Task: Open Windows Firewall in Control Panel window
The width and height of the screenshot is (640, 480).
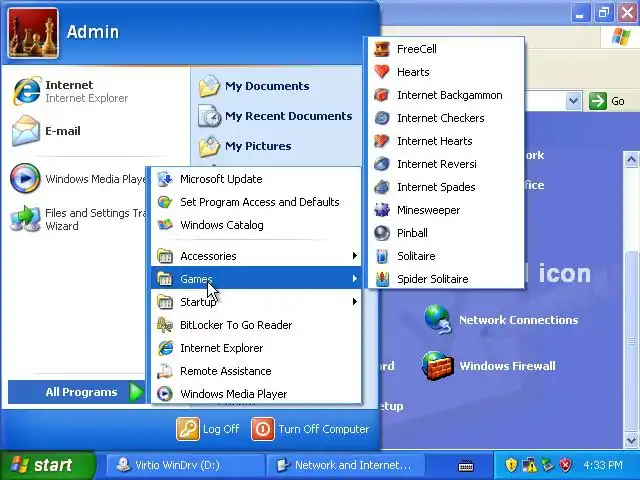Action: pyautogui.click(x=489, y=366)
